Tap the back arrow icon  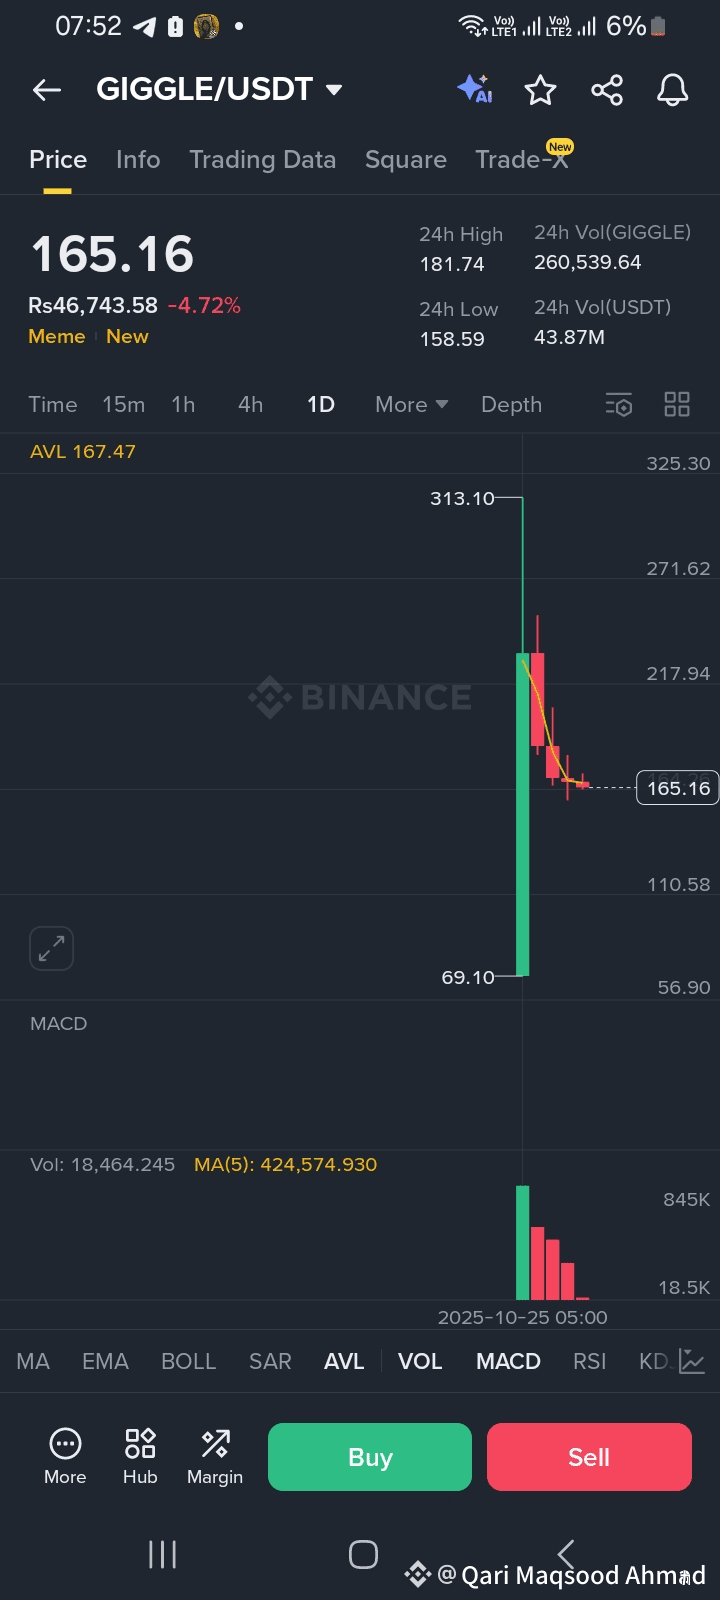point(47,90)
